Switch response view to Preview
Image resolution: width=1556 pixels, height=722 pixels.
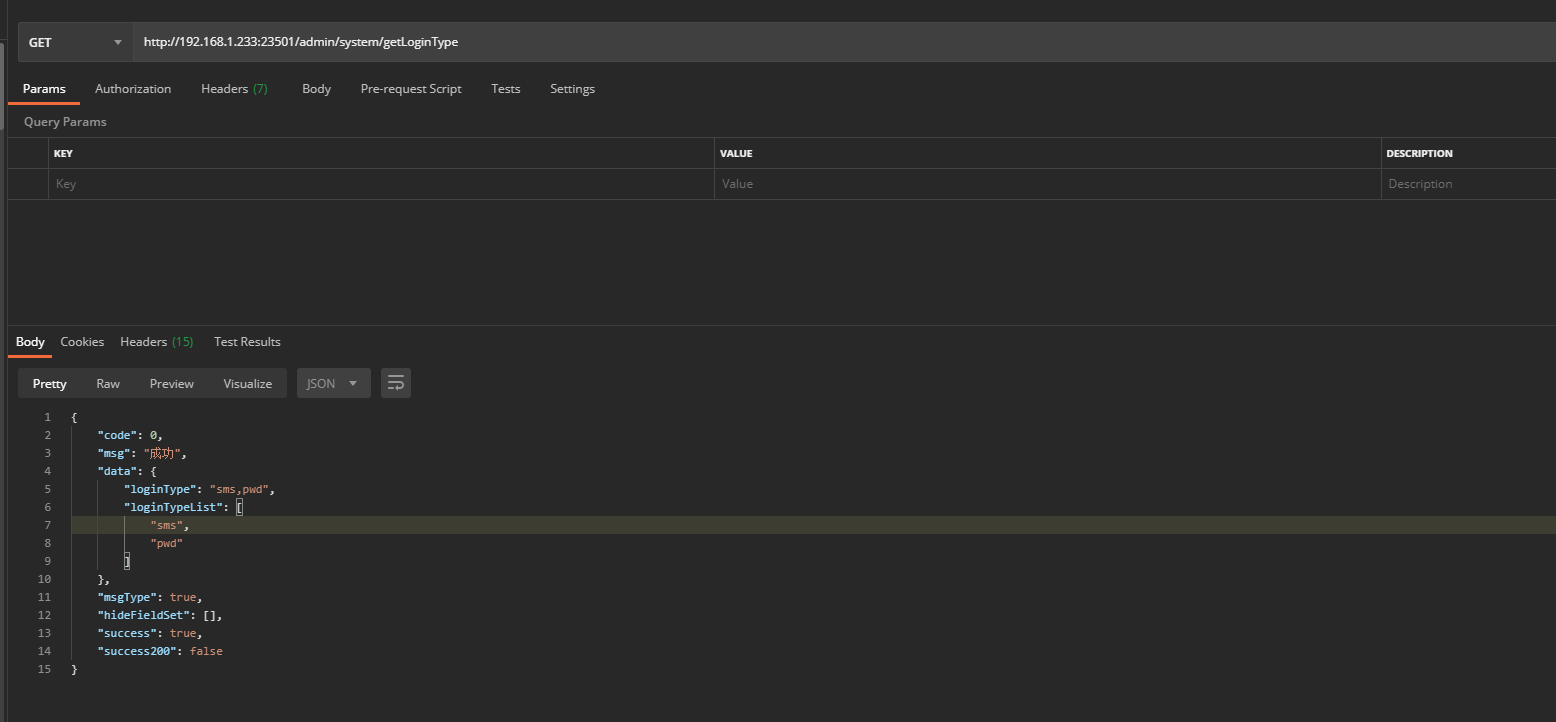[172, 384]
